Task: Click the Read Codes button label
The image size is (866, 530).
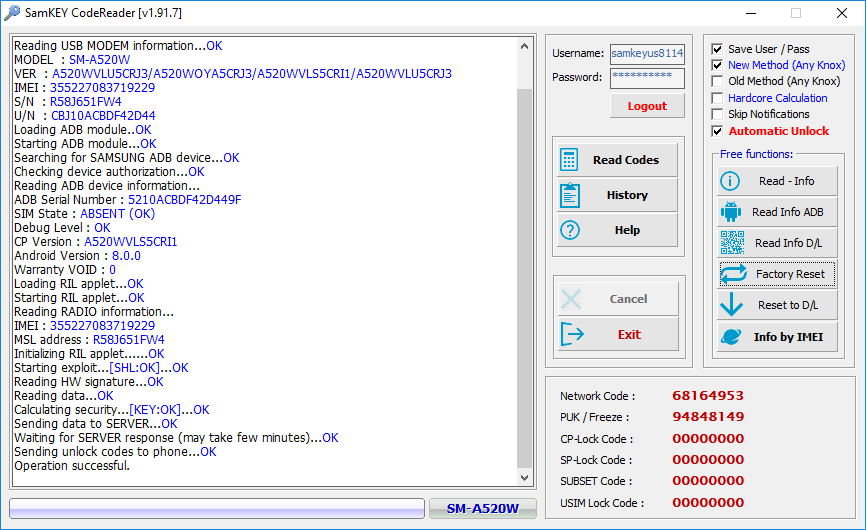Action: point(626,160)
